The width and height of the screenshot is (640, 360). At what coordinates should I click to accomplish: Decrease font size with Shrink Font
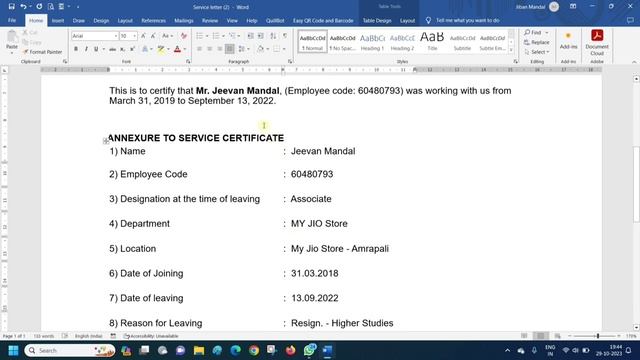(153, 36)
